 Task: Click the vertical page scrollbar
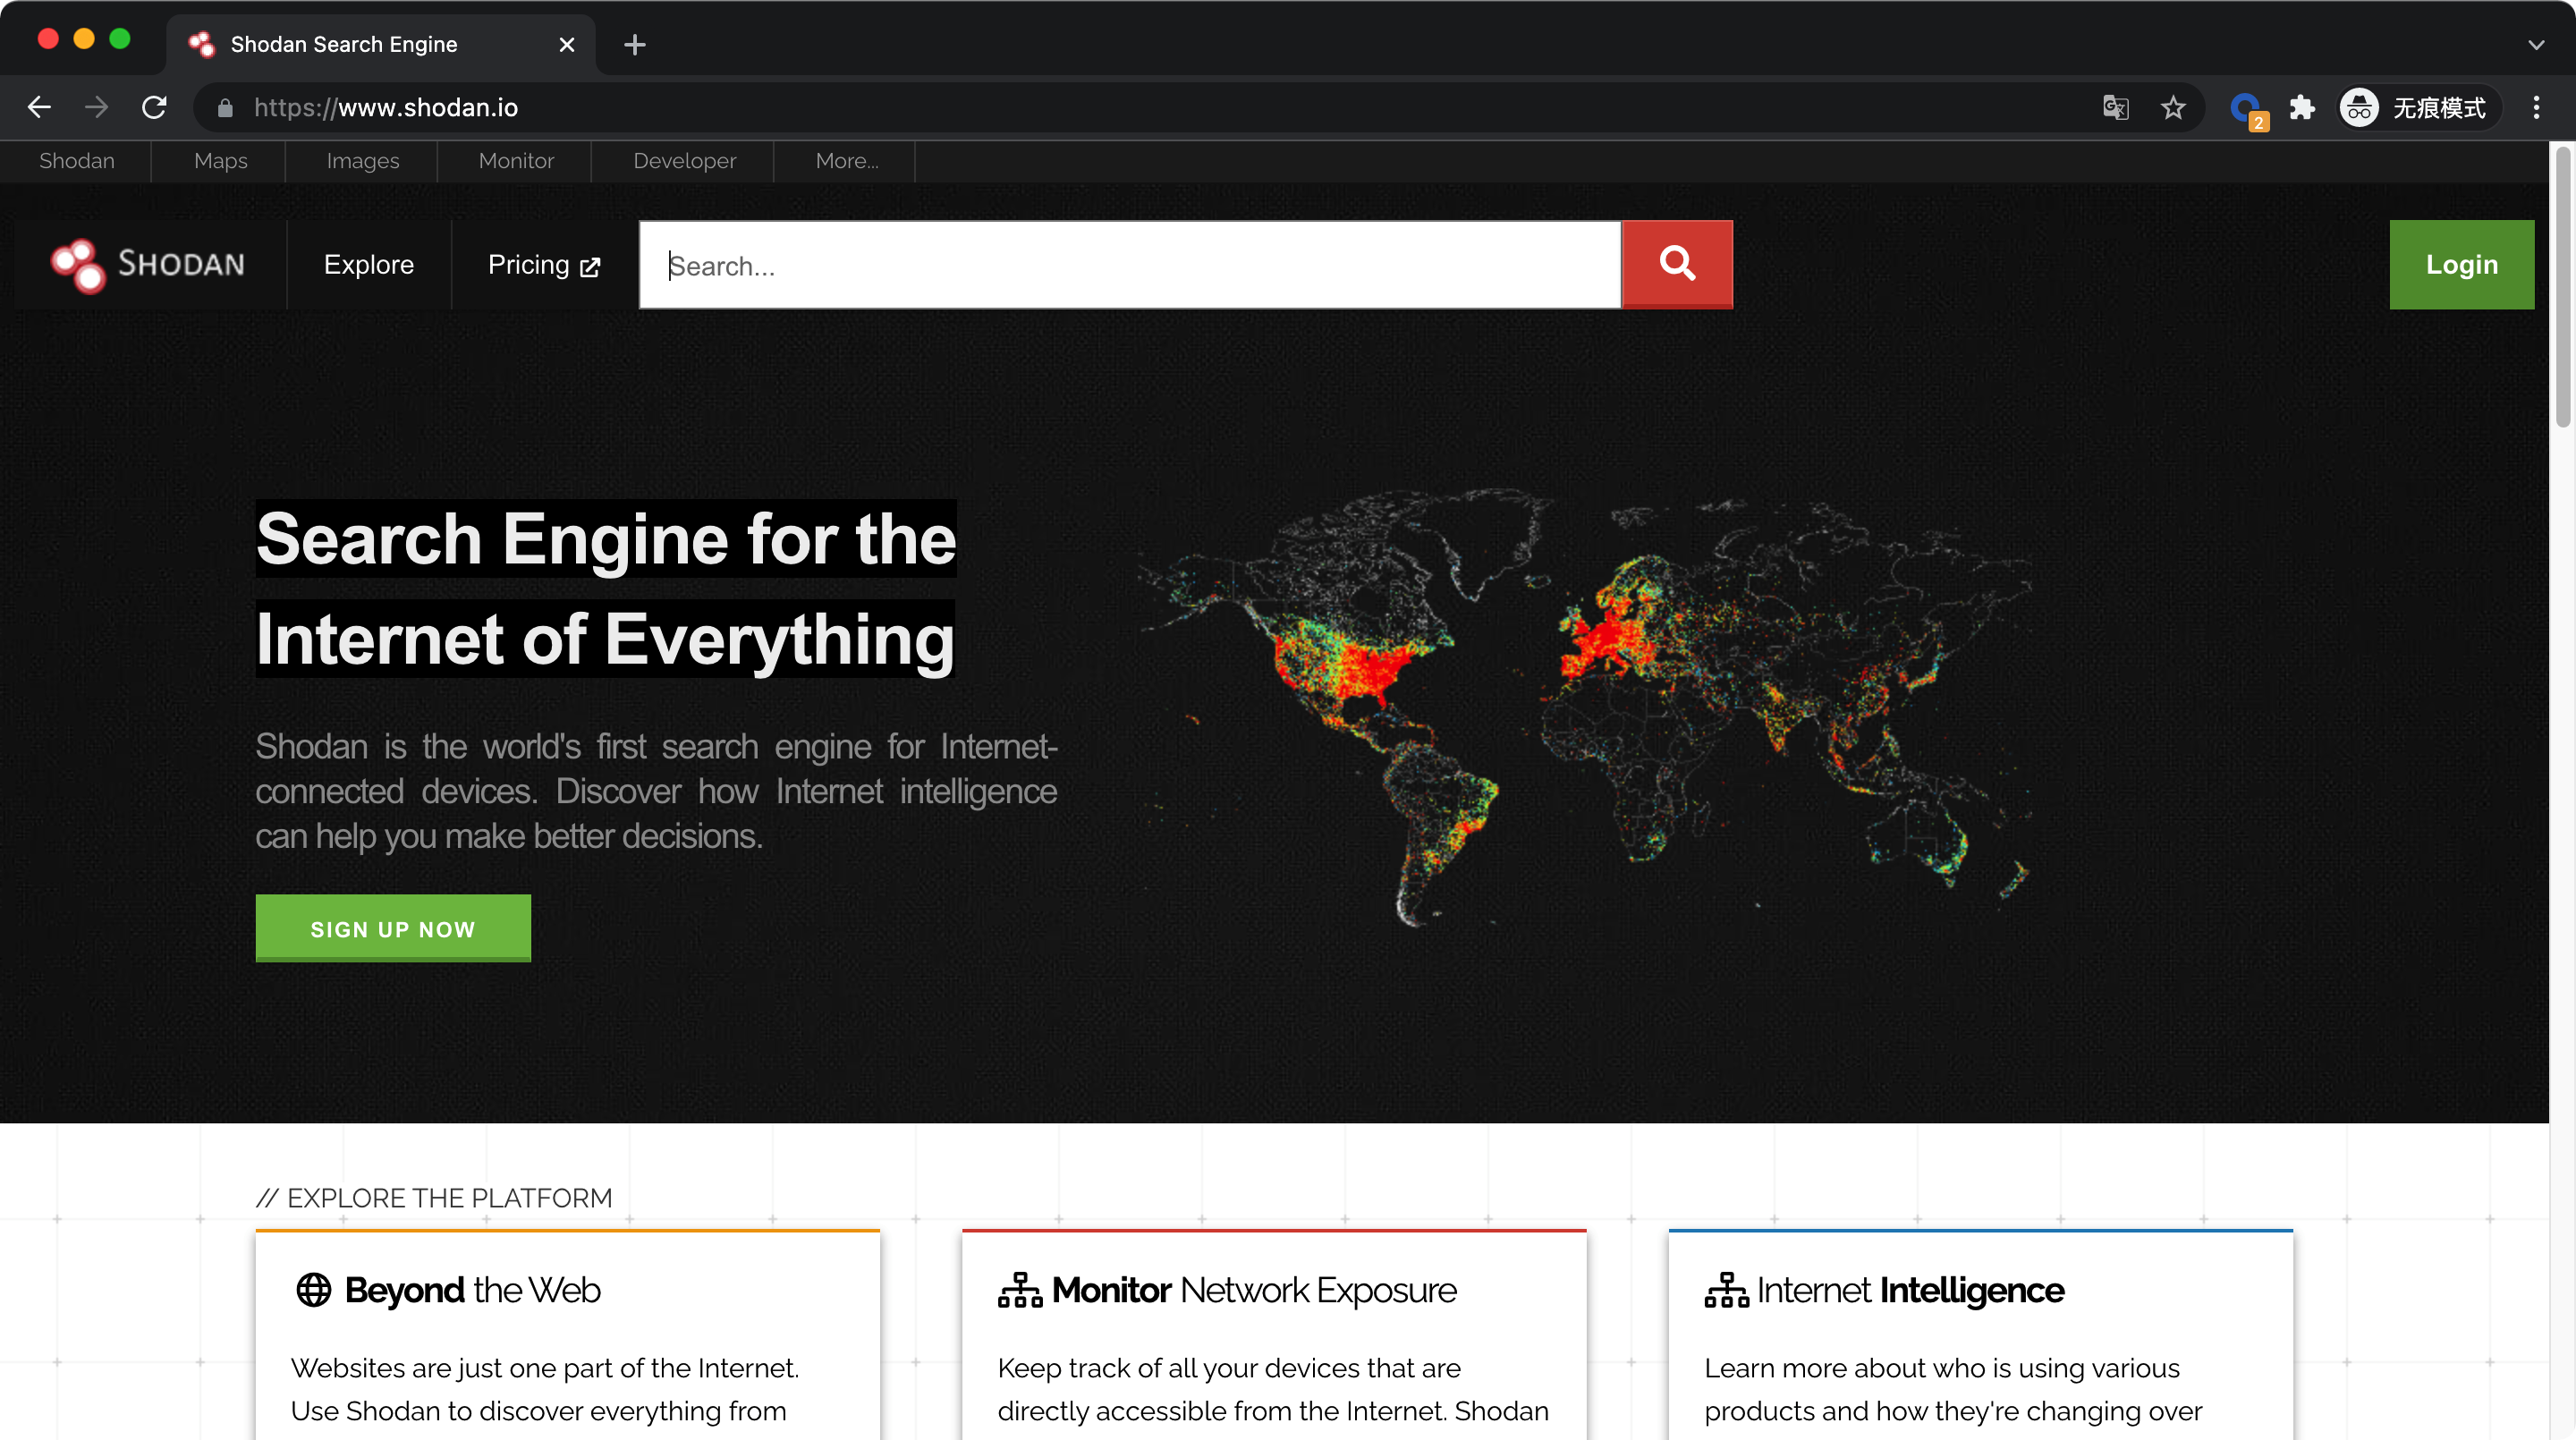tap(2562, 288)
